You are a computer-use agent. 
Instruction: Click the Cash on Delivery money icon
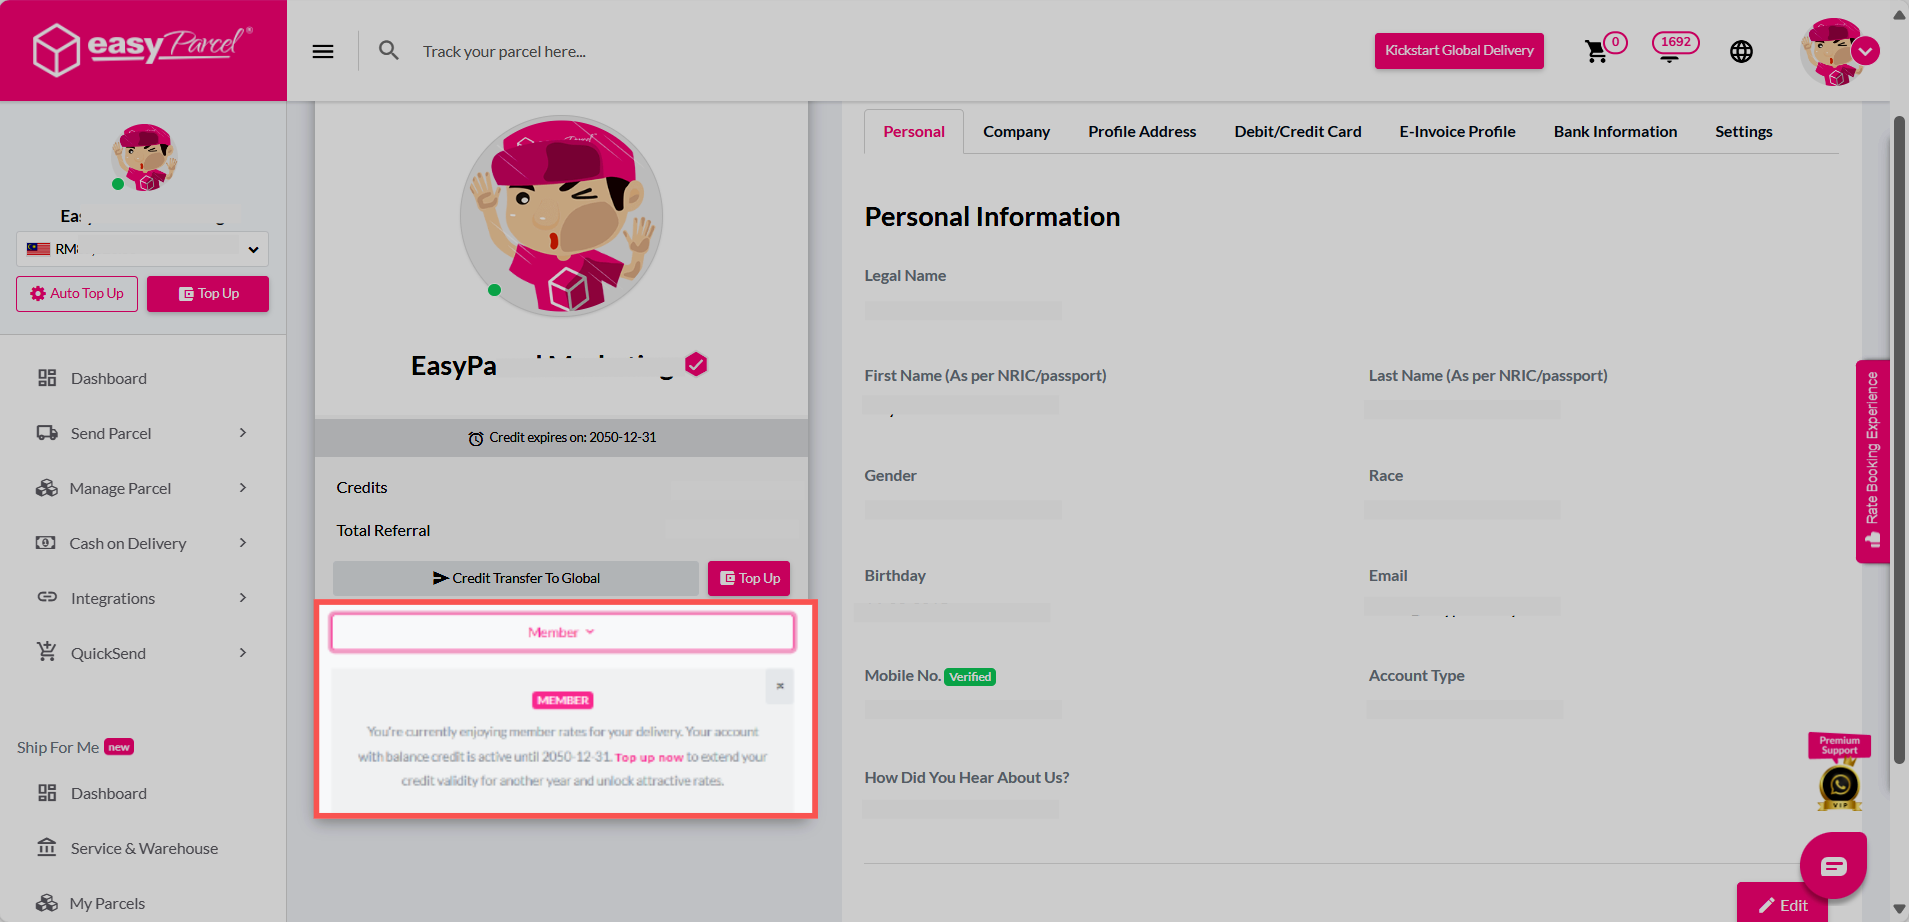coord(46,543)
